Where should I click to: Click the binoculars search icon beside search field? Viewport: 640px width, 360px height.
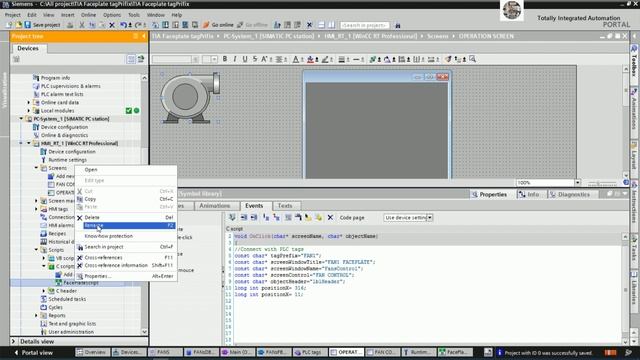[x=398, y=25]
